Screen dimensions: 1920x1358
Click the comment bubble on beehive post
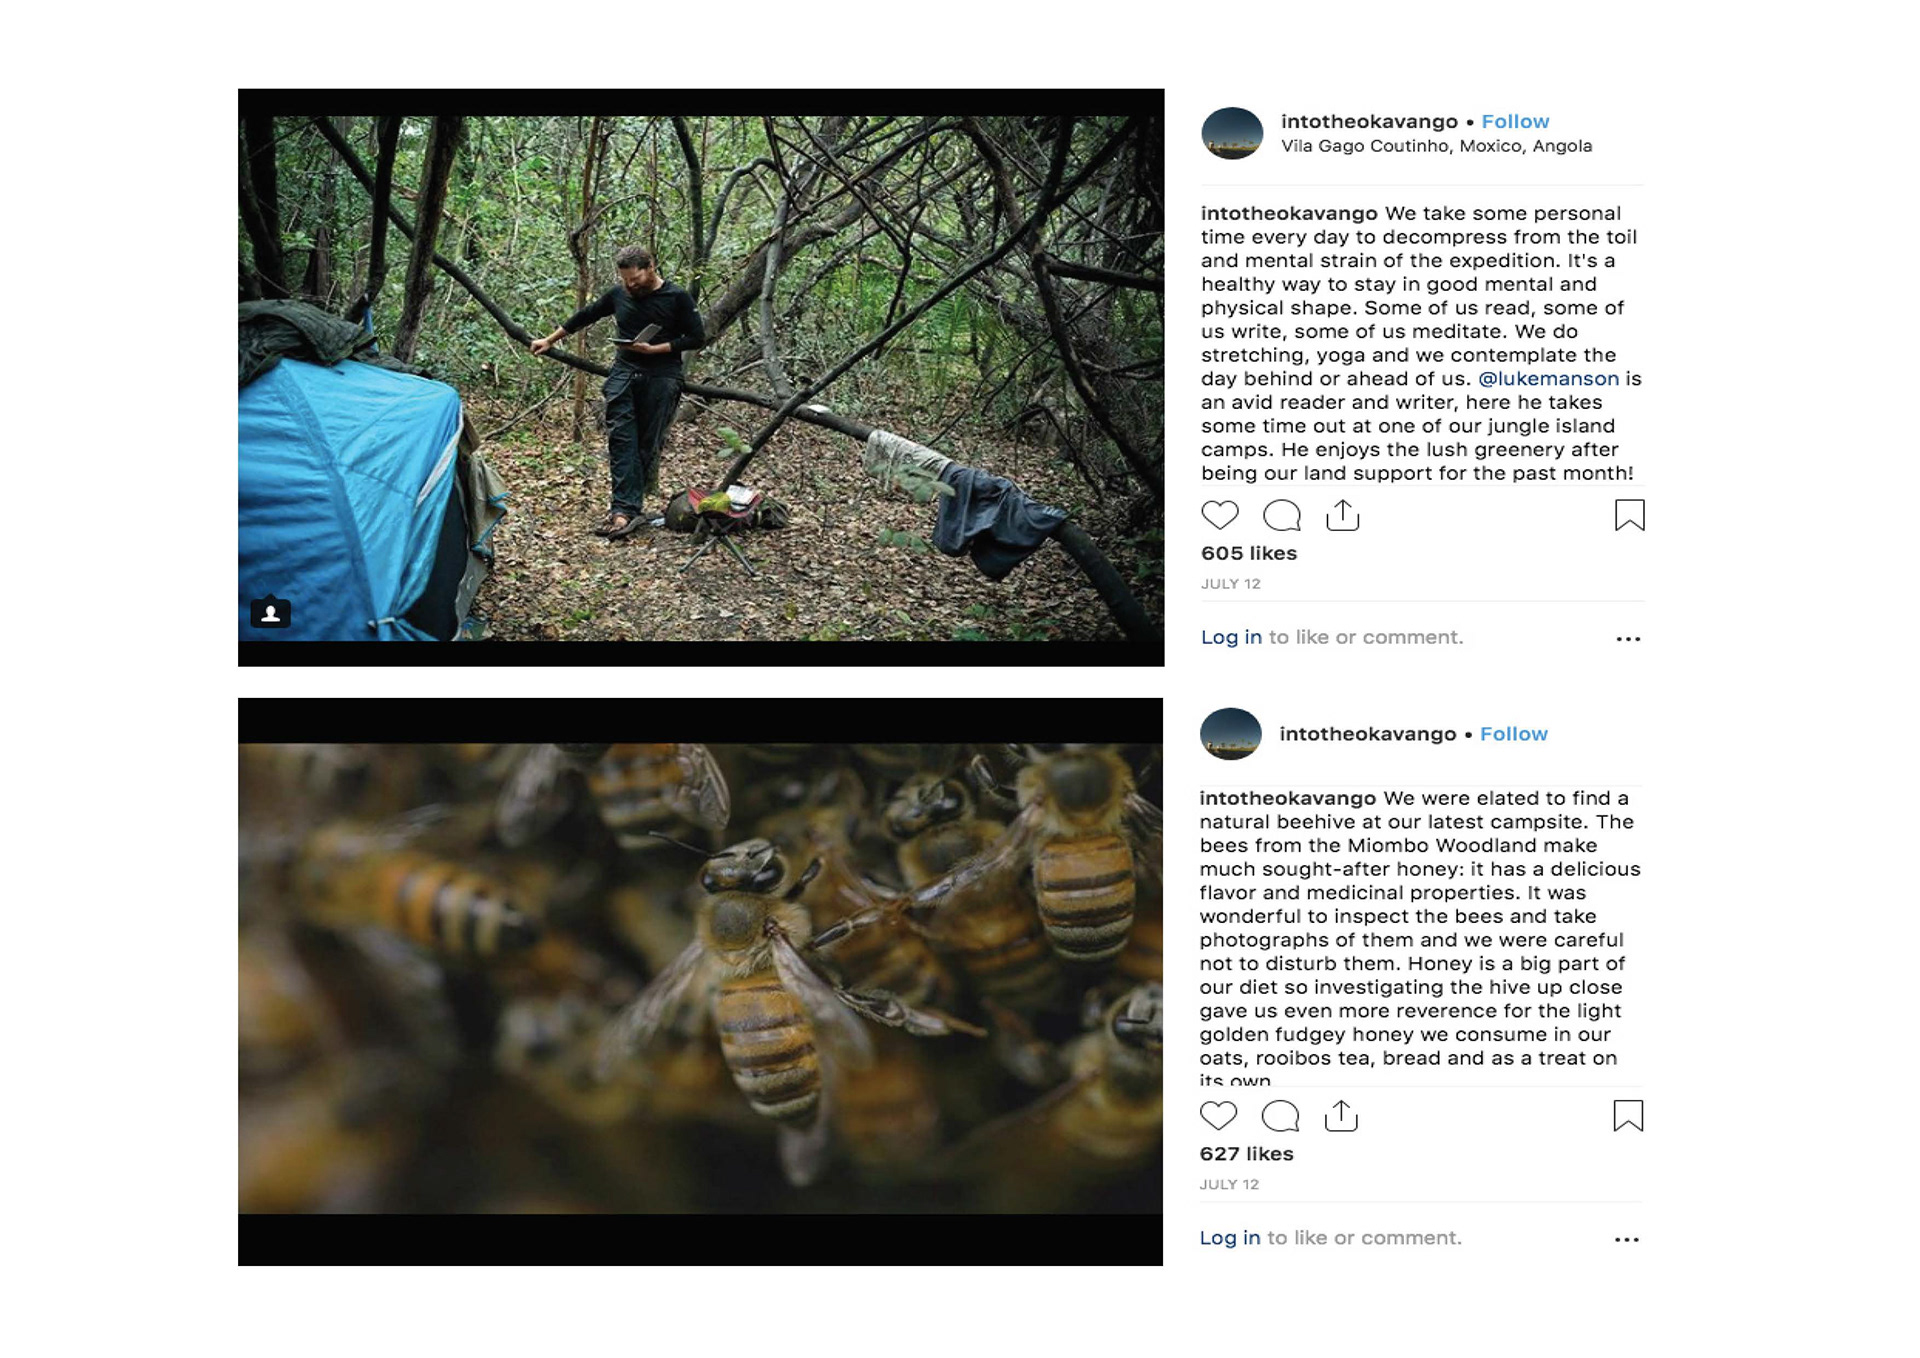tap(1280, 1115)
